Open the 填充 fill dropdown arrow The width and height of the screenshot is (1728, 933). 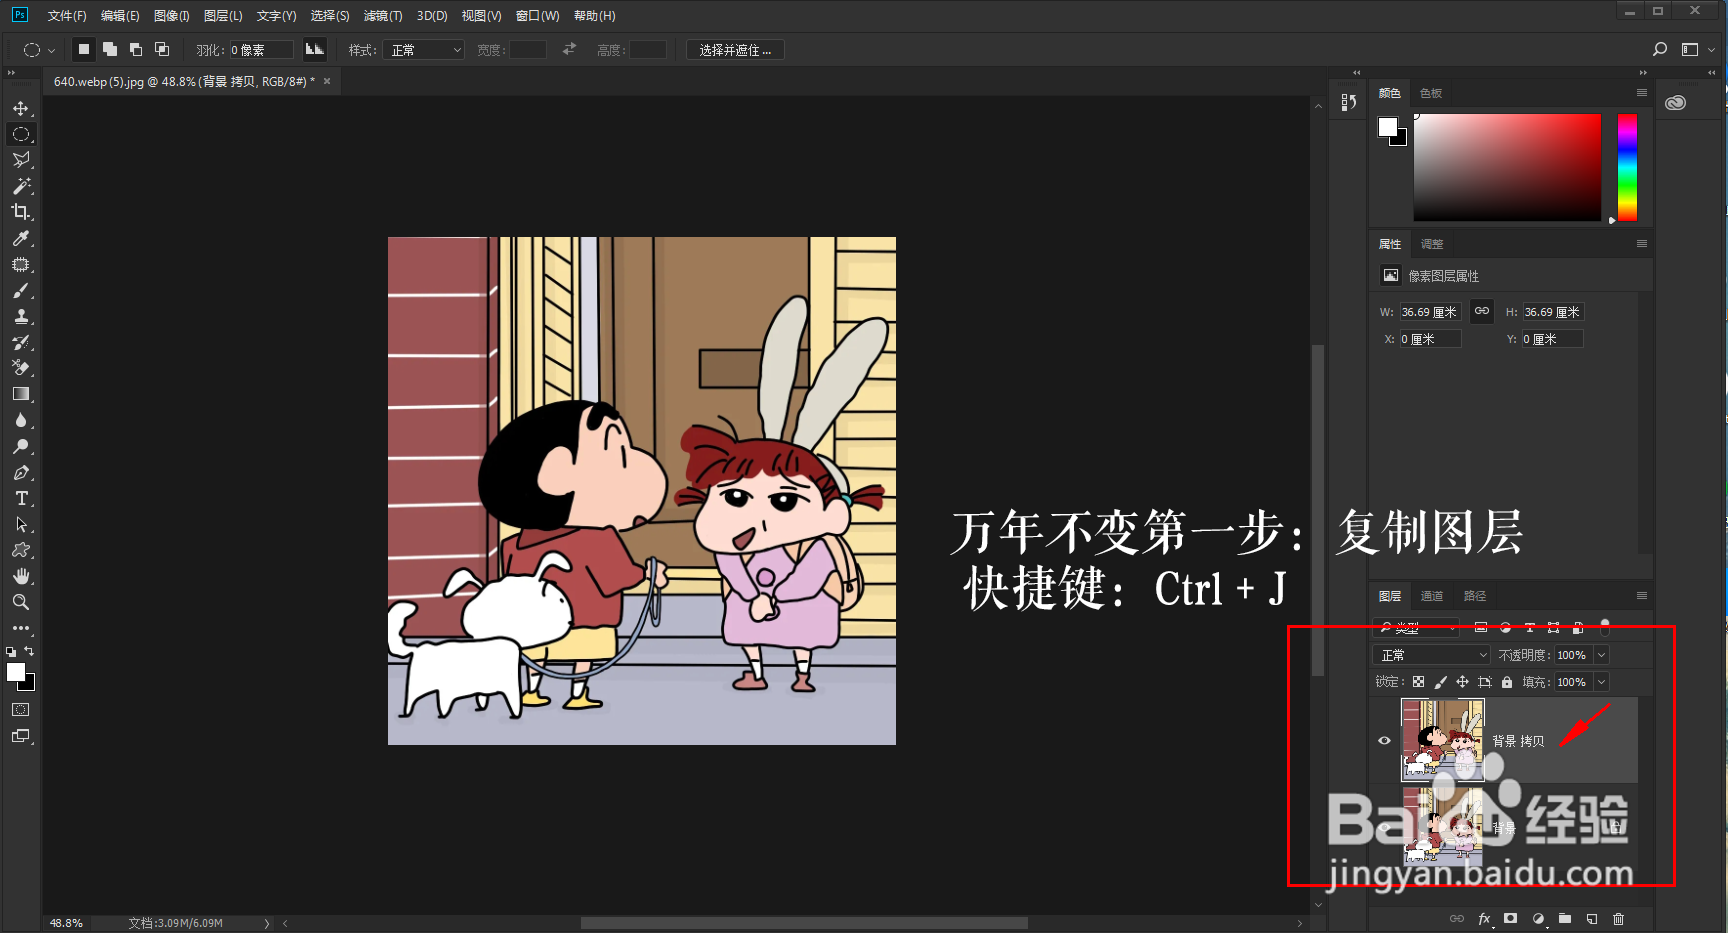[1601, 682]
